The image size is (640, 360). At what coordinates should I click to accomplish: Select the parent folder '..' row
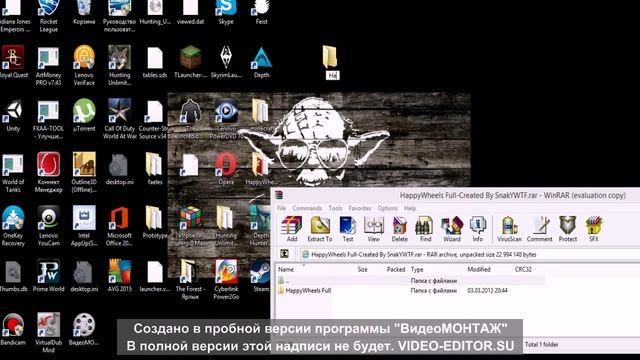(410, 281)
